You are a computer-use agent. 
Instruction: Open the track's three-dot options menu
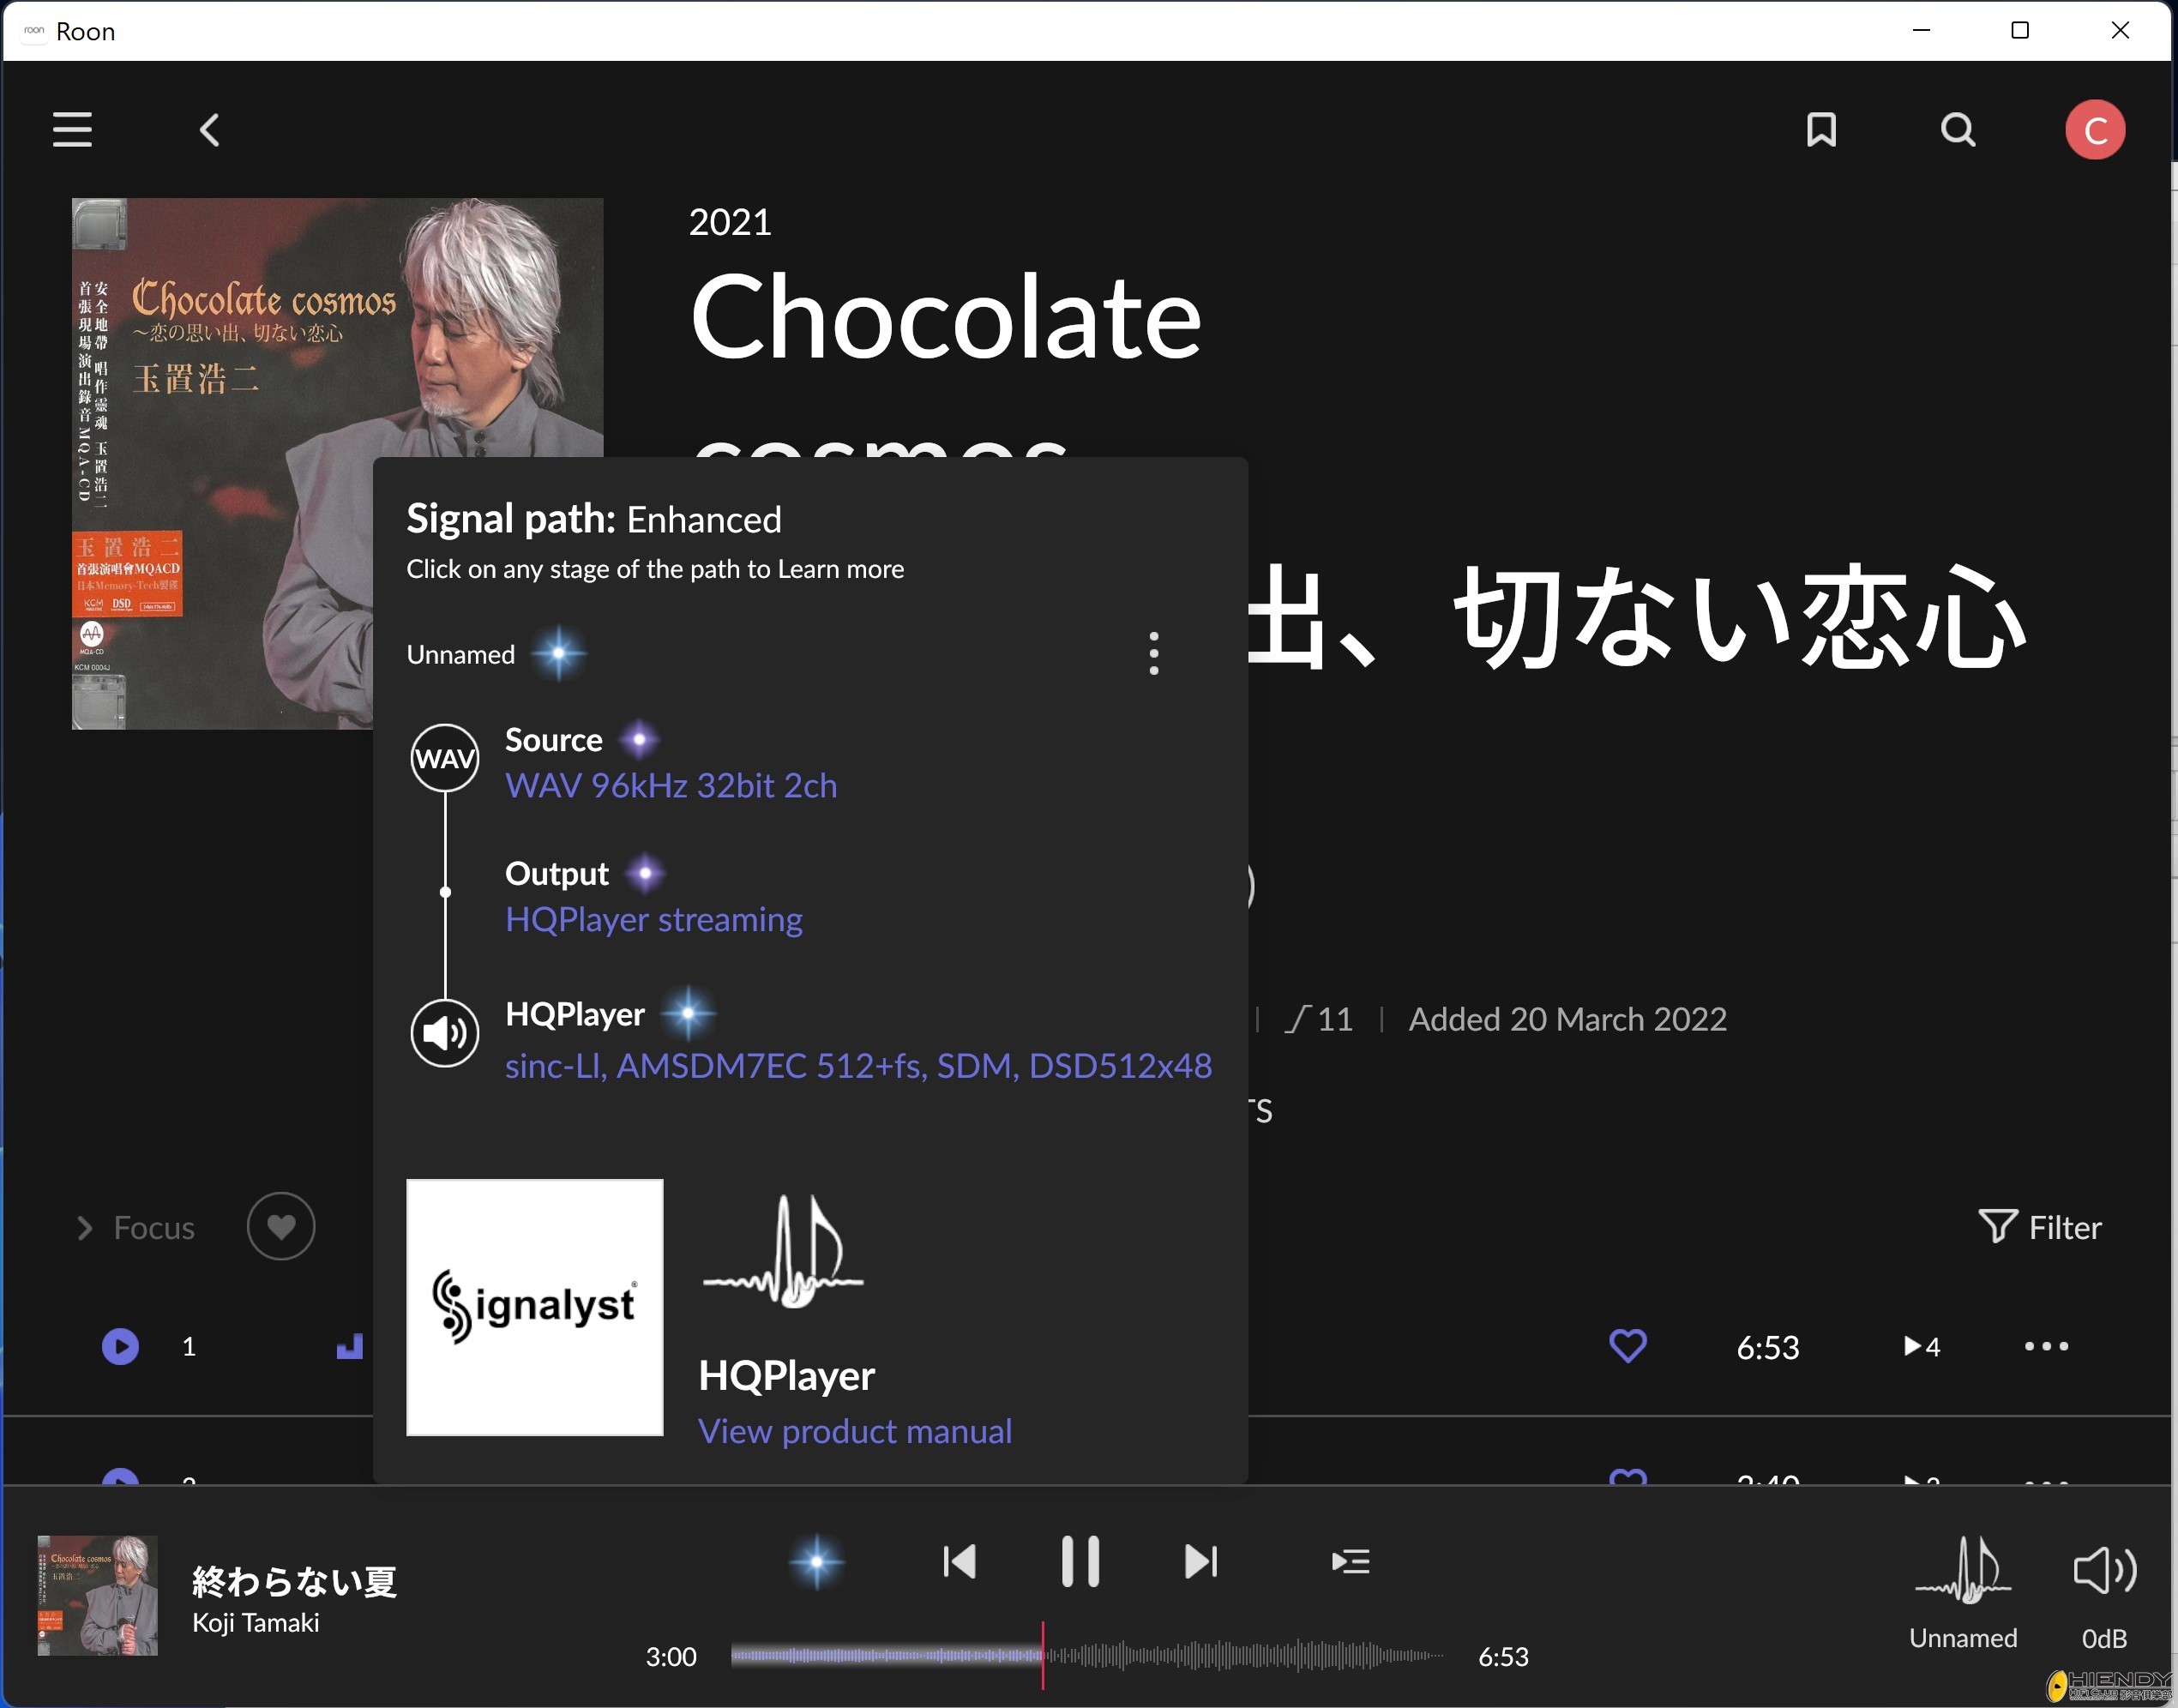tap(2045, 1346)
